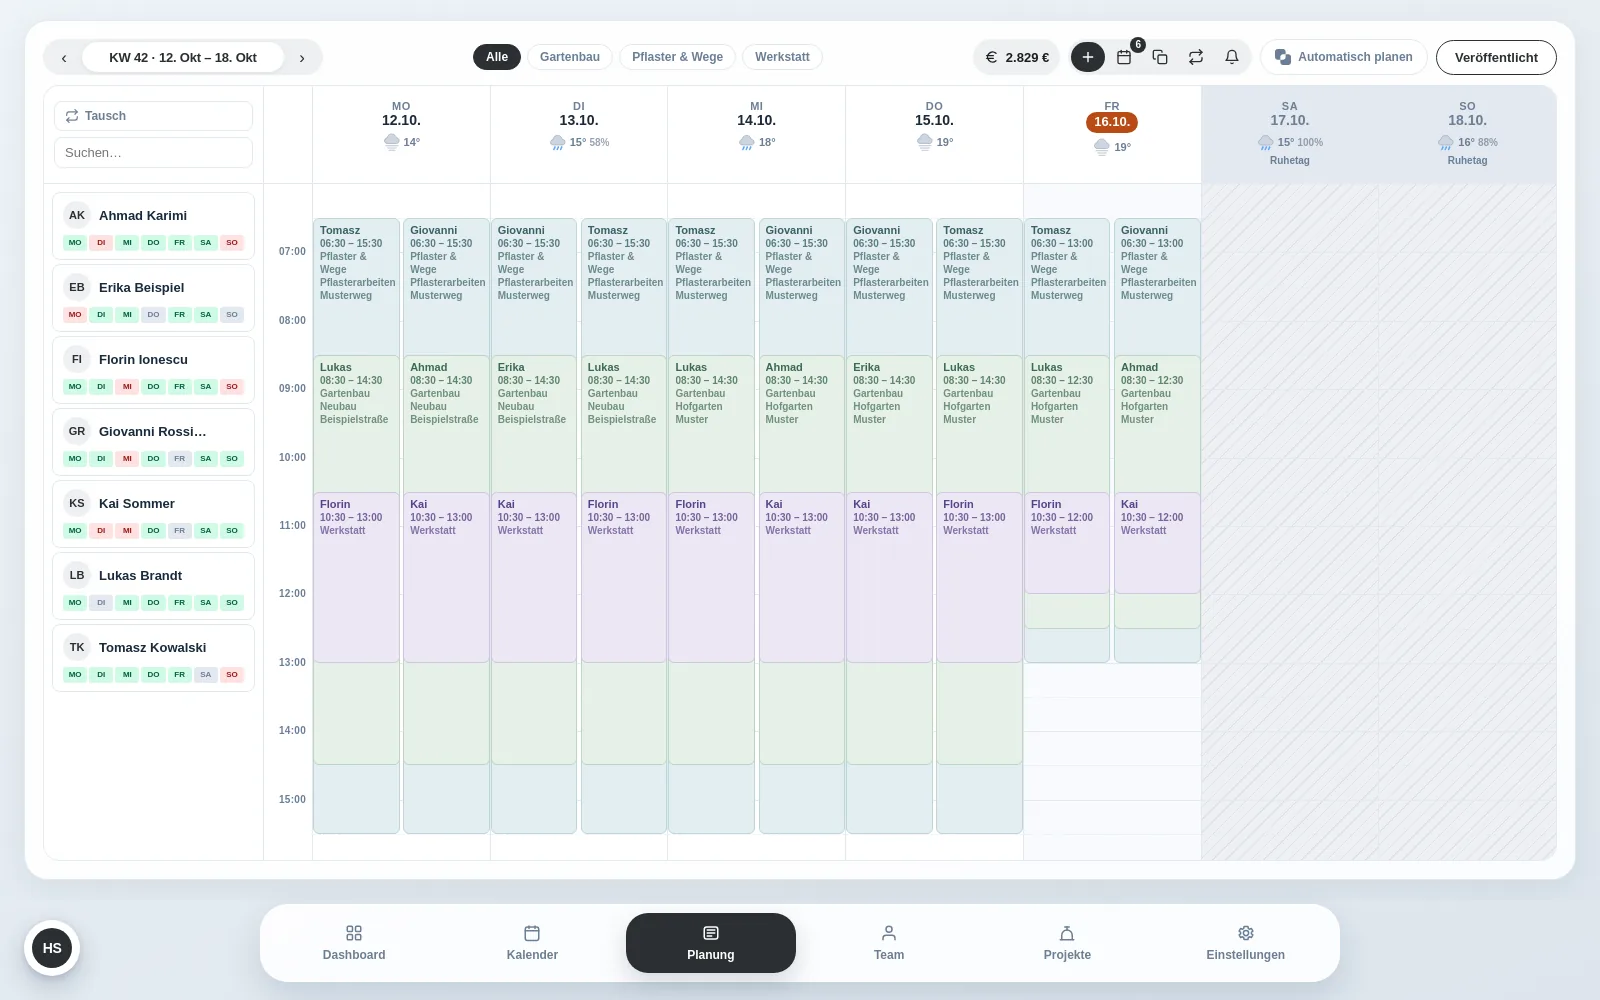The image size is (1600, 1000).
Task: Select the Florin Ionescu employee card
Action: pos(153,370)
